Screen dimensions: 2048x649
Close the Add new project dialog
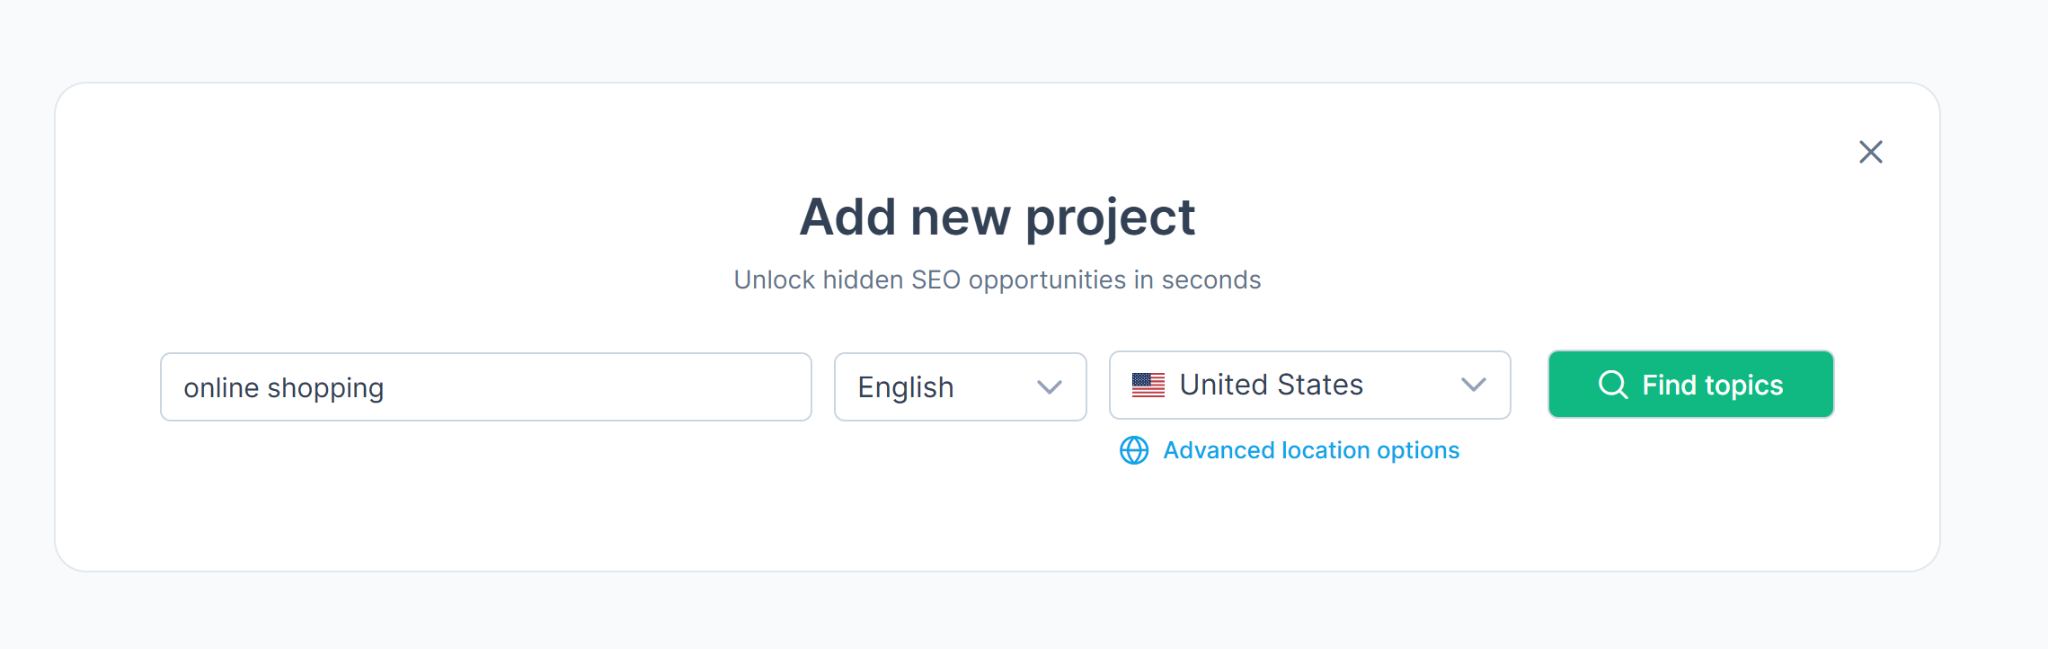click(x=1870, y=152)
